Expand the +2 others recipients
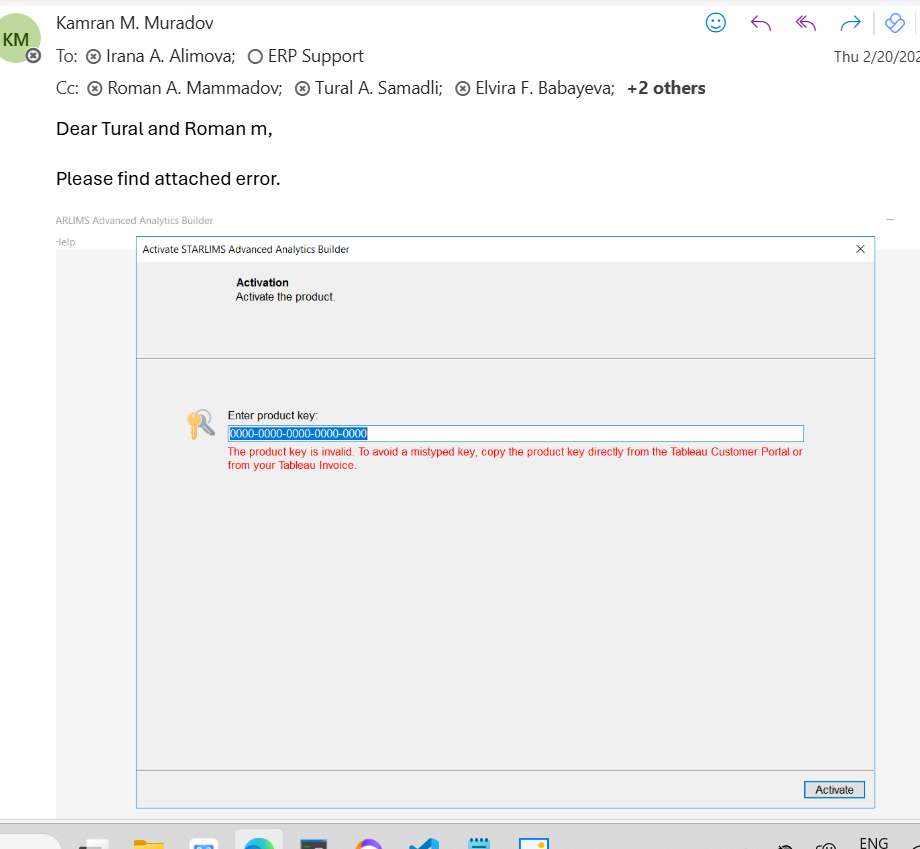This screenshot has width=920, height=849. tap(666, 88)
